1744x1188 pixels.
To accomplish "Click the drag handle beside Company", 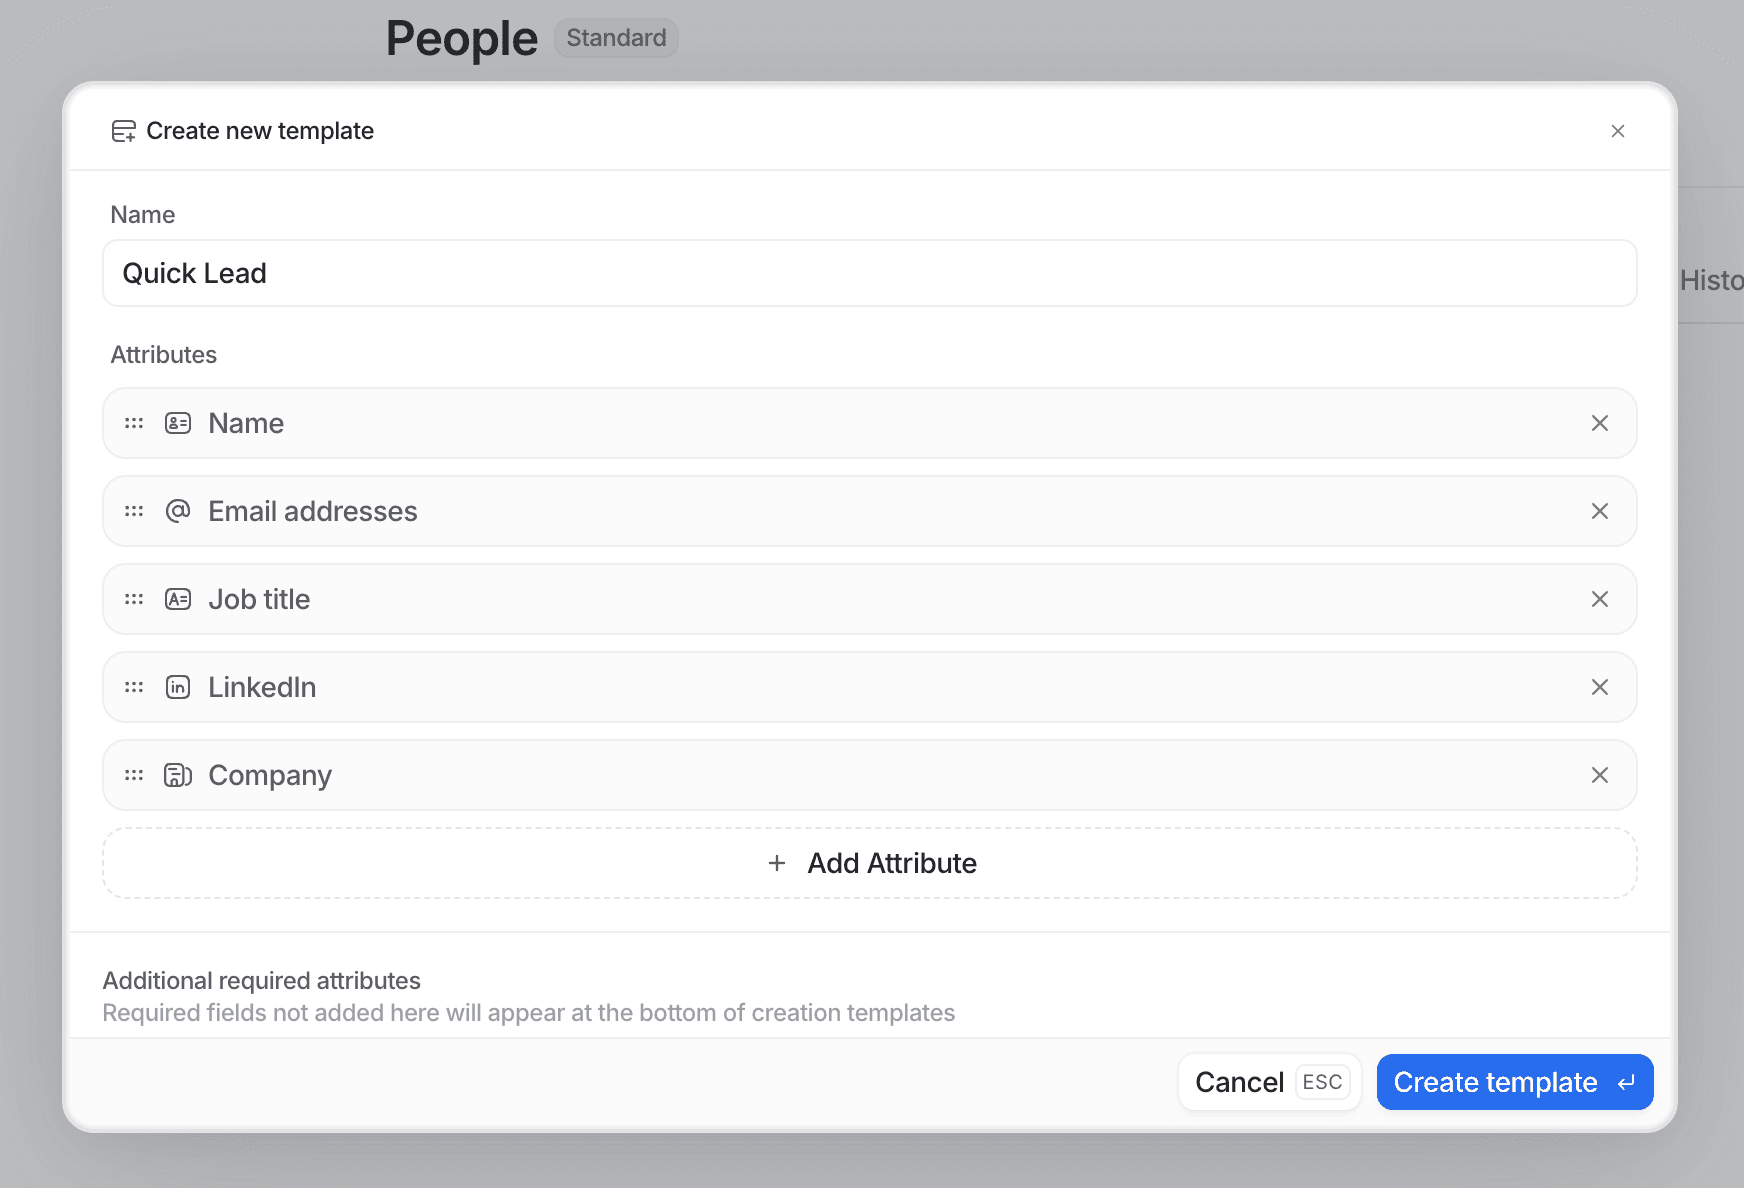I will click(133, 775).
